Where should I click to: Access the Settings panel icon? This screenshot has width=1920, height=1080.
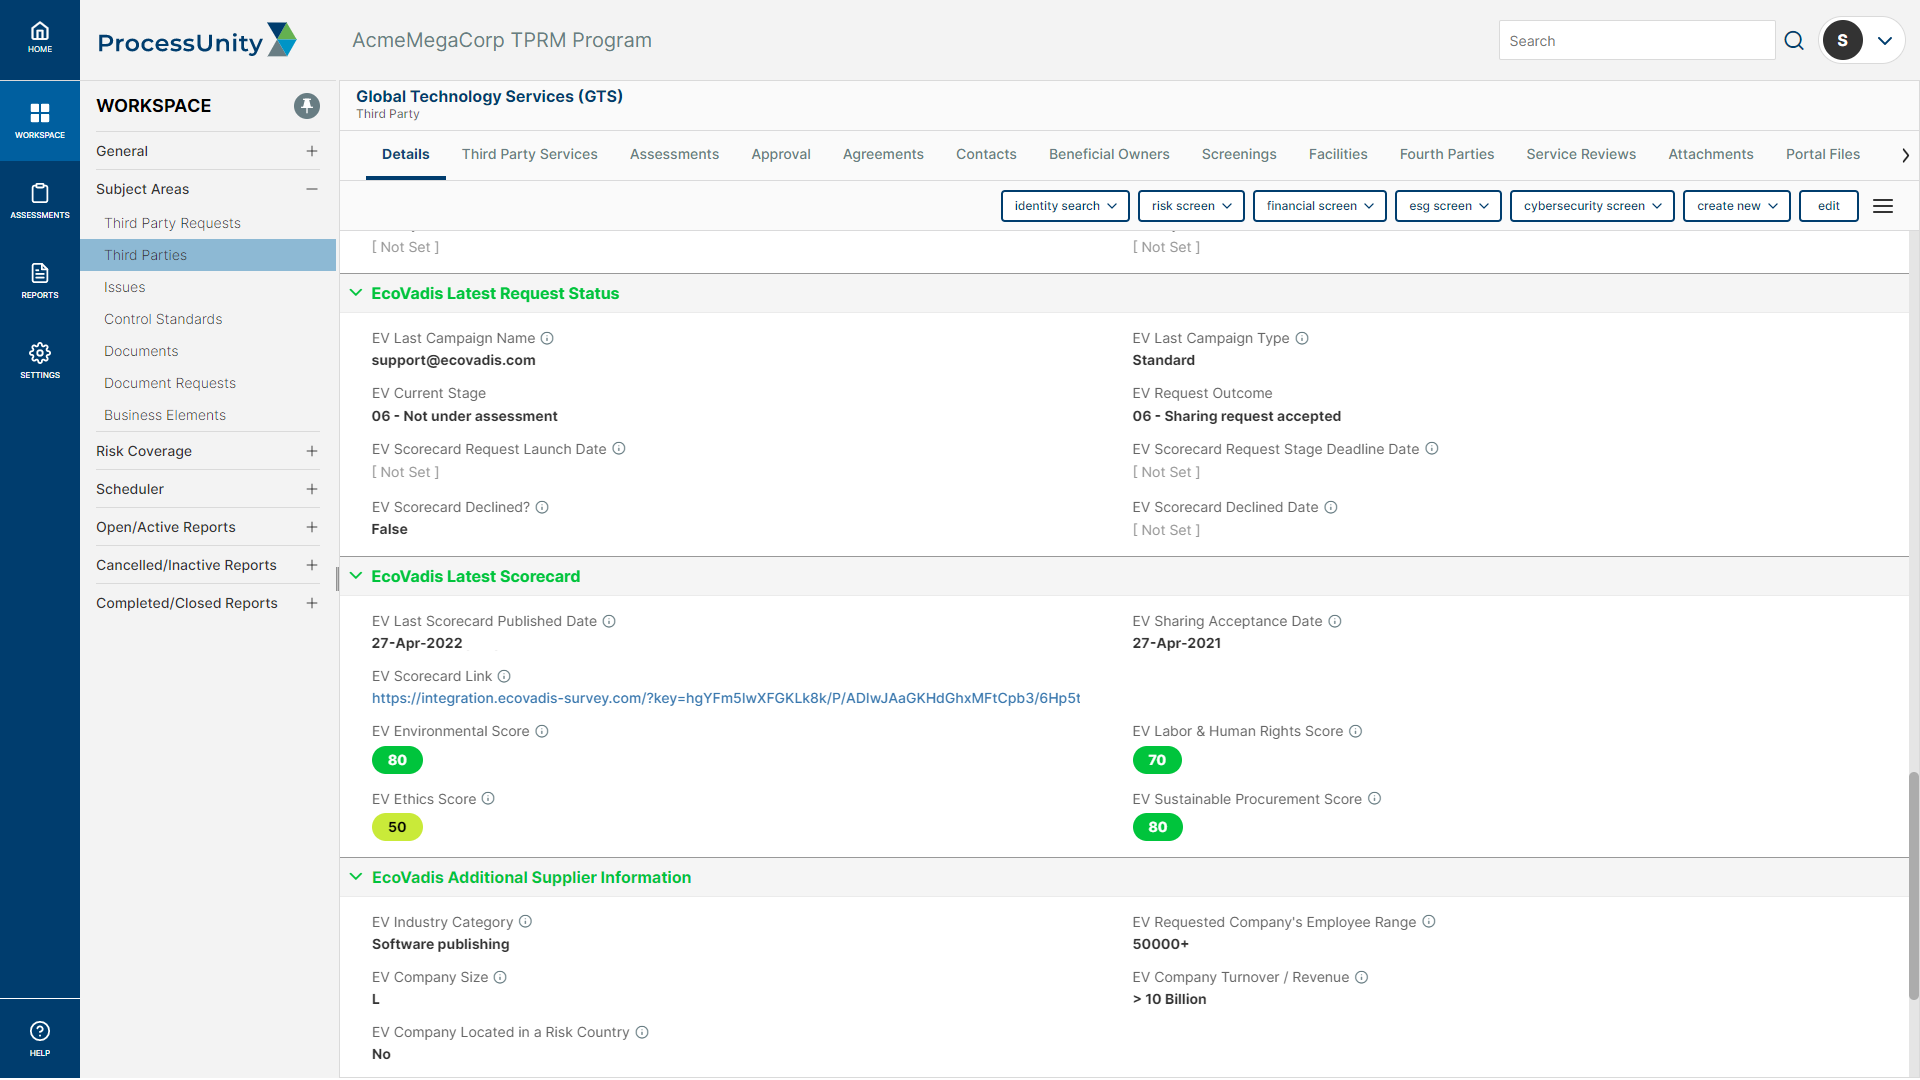click(x=38, y=353)
